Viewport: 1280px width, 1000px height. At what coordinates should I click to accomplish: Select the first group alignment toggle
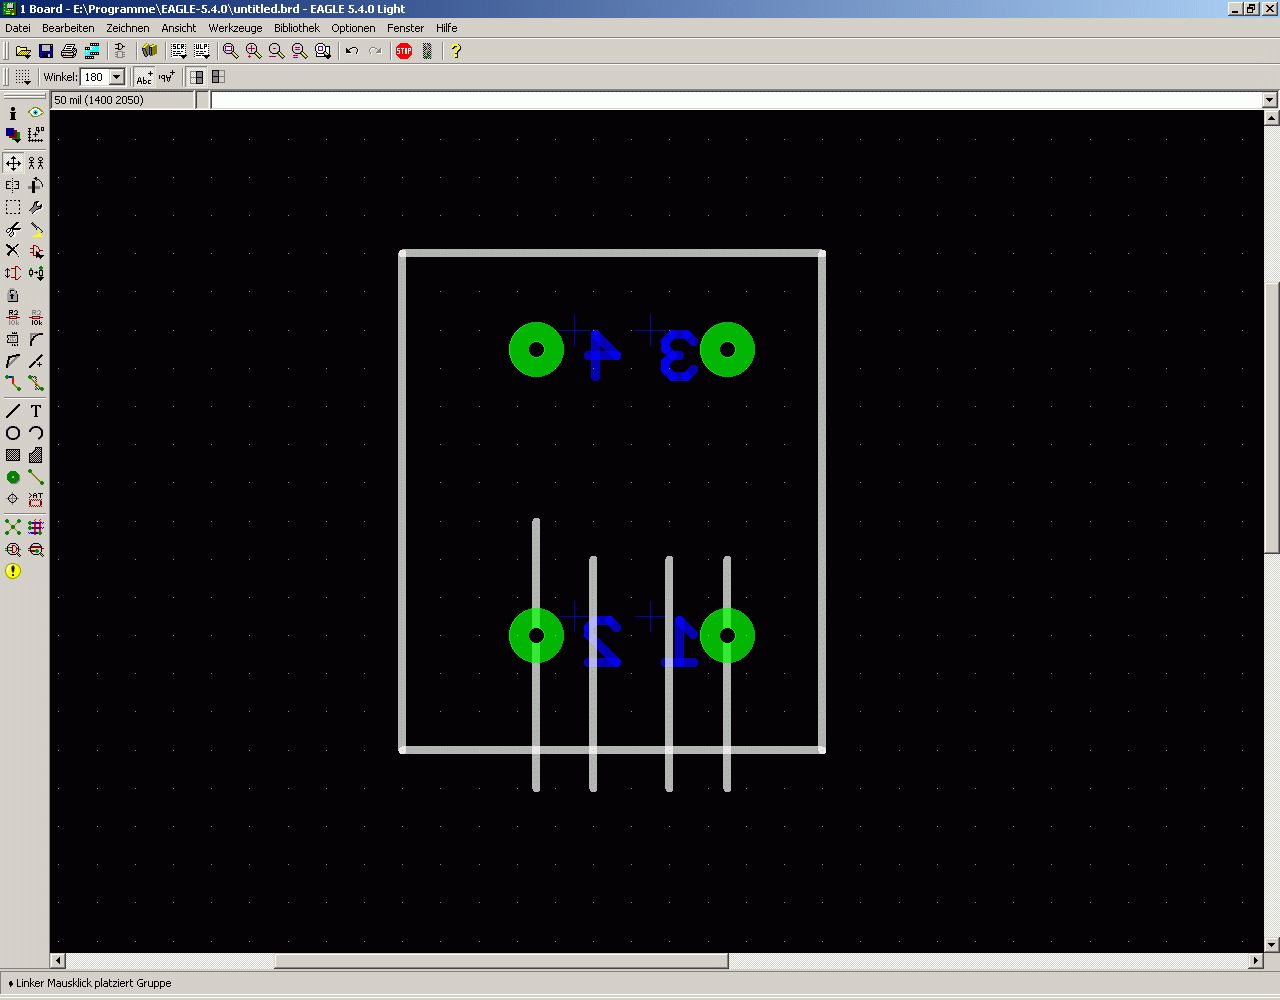[197, 77]
